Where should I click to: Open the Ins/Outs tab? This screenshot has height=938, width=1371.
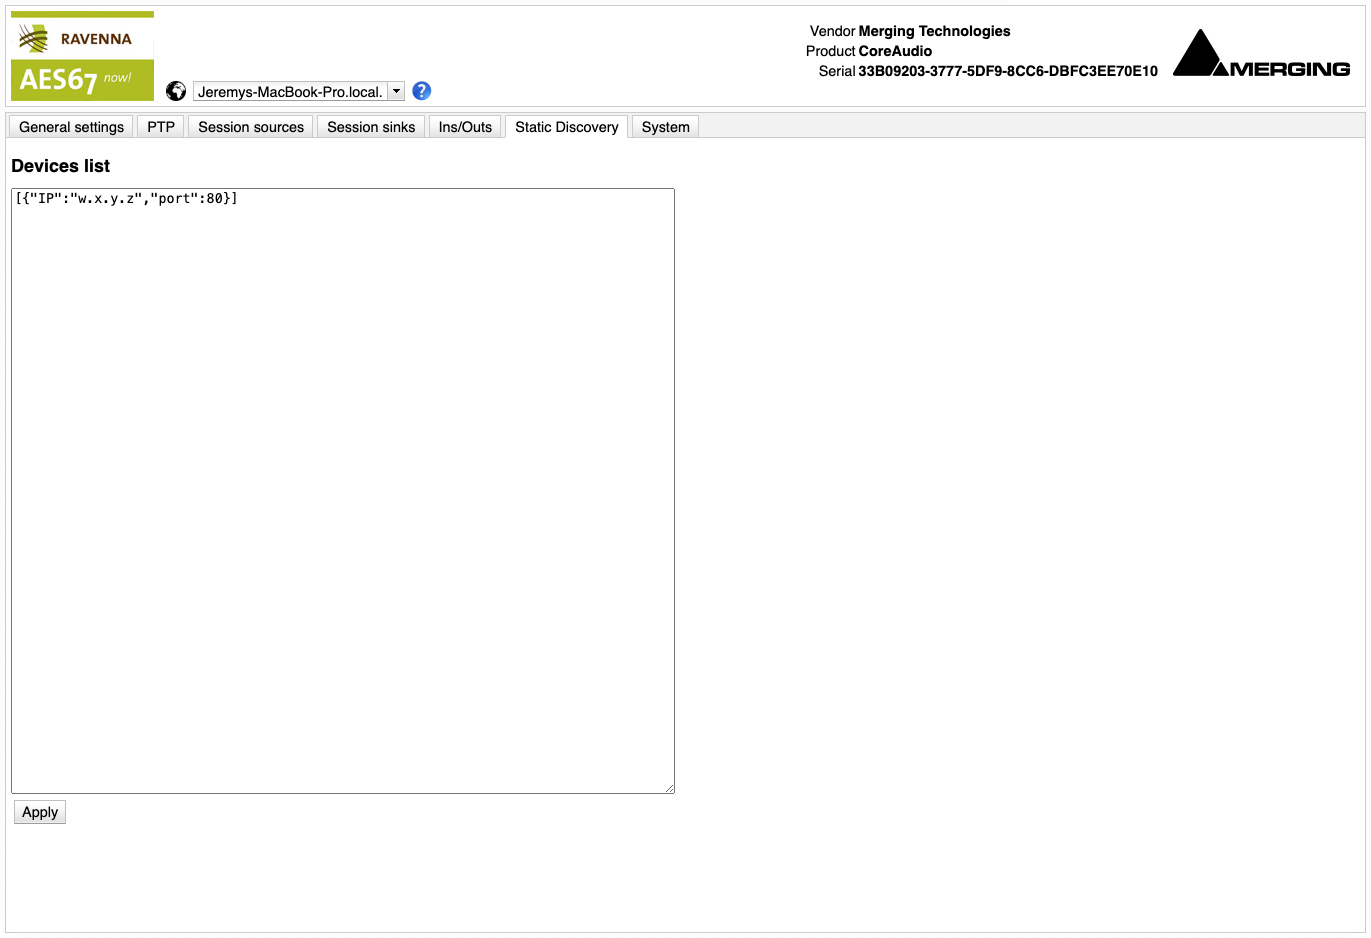point(465,127)
